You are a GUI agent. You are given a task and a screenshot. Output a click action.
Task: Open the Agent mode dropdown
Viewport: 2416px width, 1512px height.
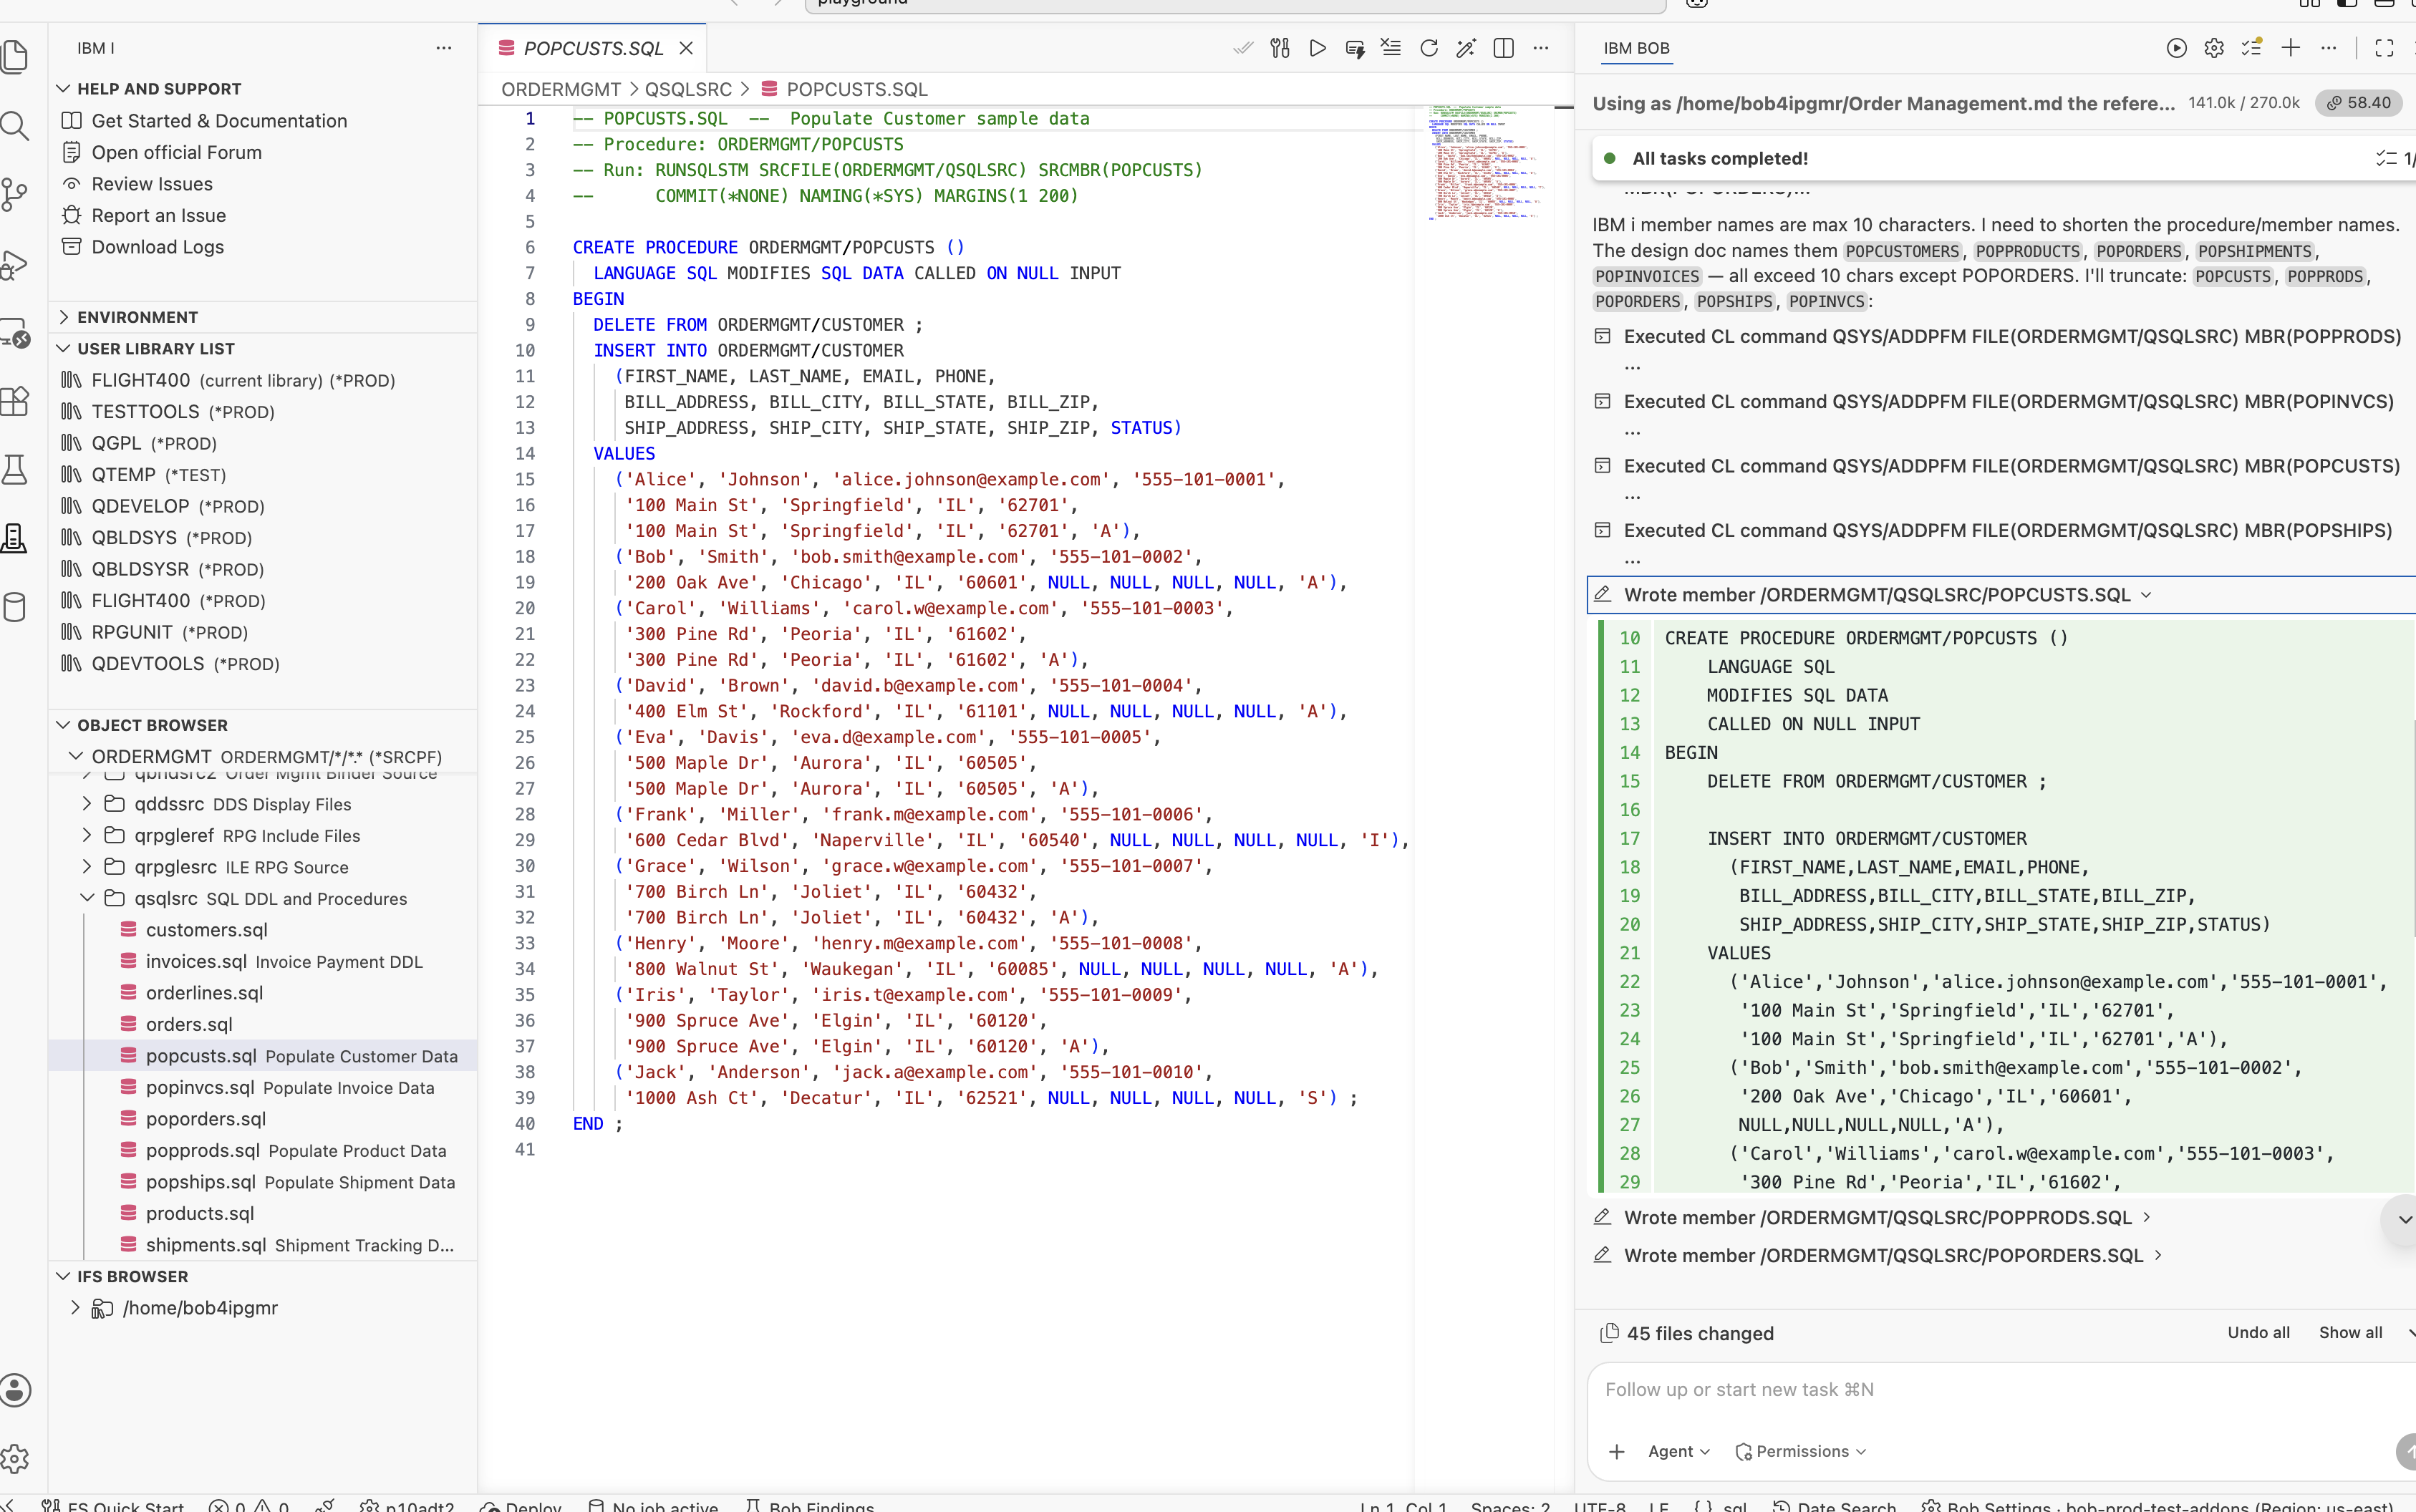[1679, 1451]
